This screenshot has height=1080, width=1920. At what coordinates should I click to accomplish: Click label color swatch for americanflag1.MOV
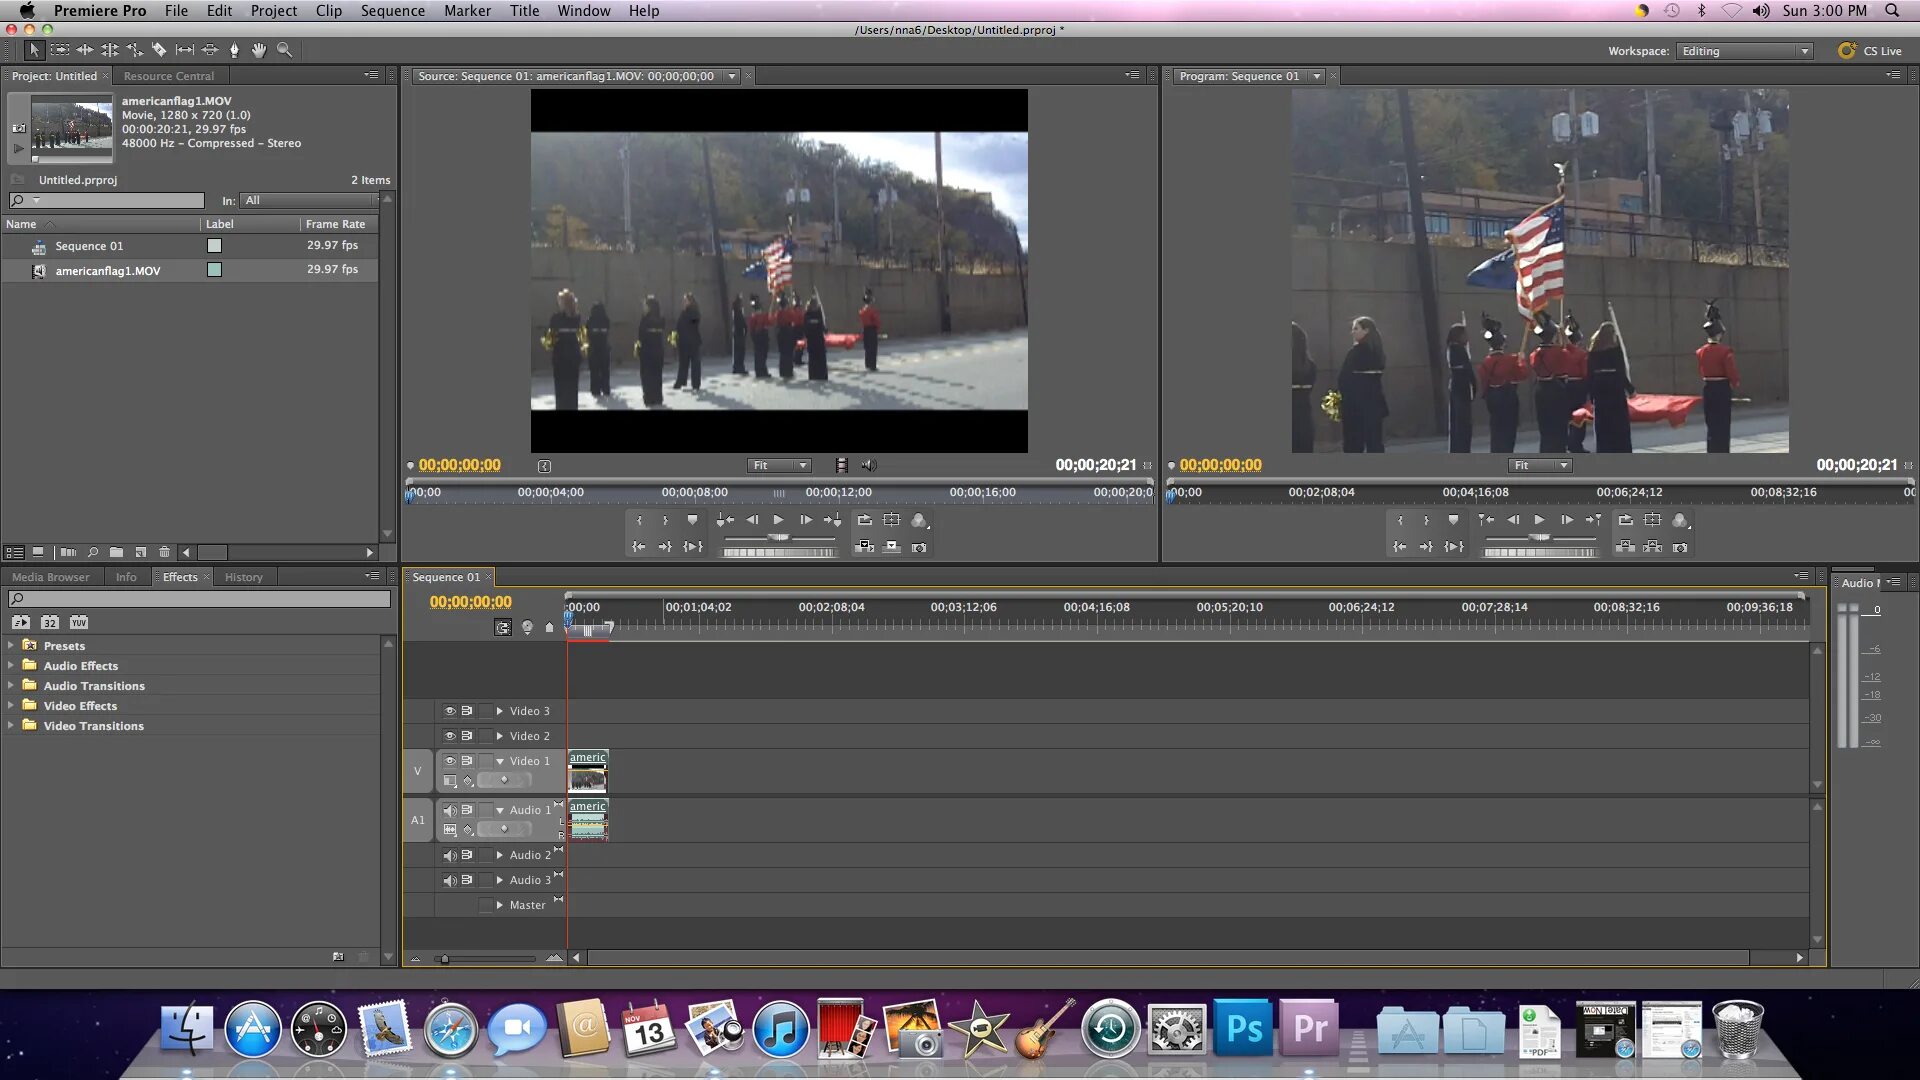(x=214, y=270)
